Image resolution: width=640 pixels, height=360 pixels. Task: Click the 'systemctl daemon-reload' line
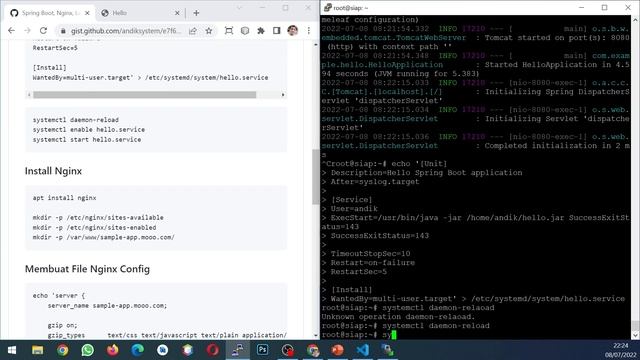(x=76, y=120)
